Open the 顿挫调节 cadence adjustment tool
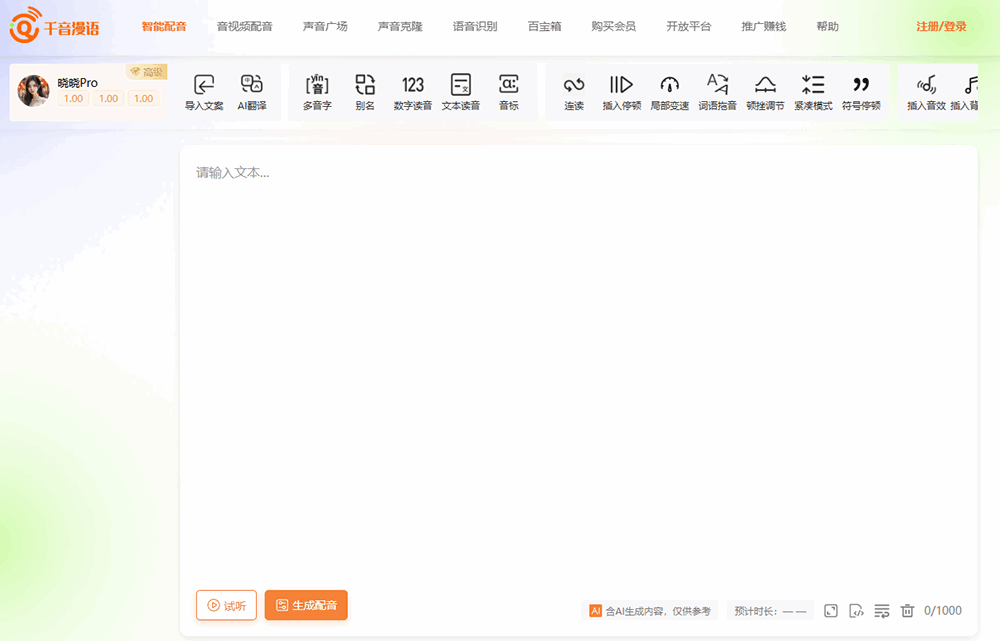This screenshot has height=641, width=1000. pos(765,92)
